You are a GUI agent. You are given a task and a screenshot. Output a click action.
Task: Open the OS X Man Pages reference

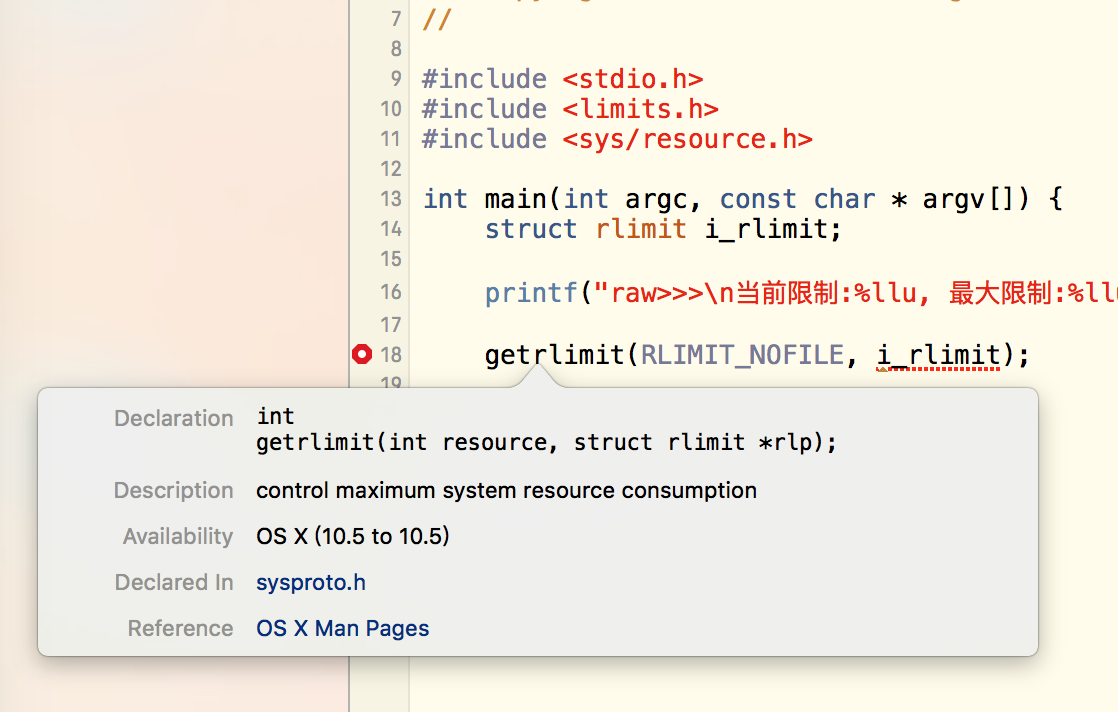tap(342, 628)
